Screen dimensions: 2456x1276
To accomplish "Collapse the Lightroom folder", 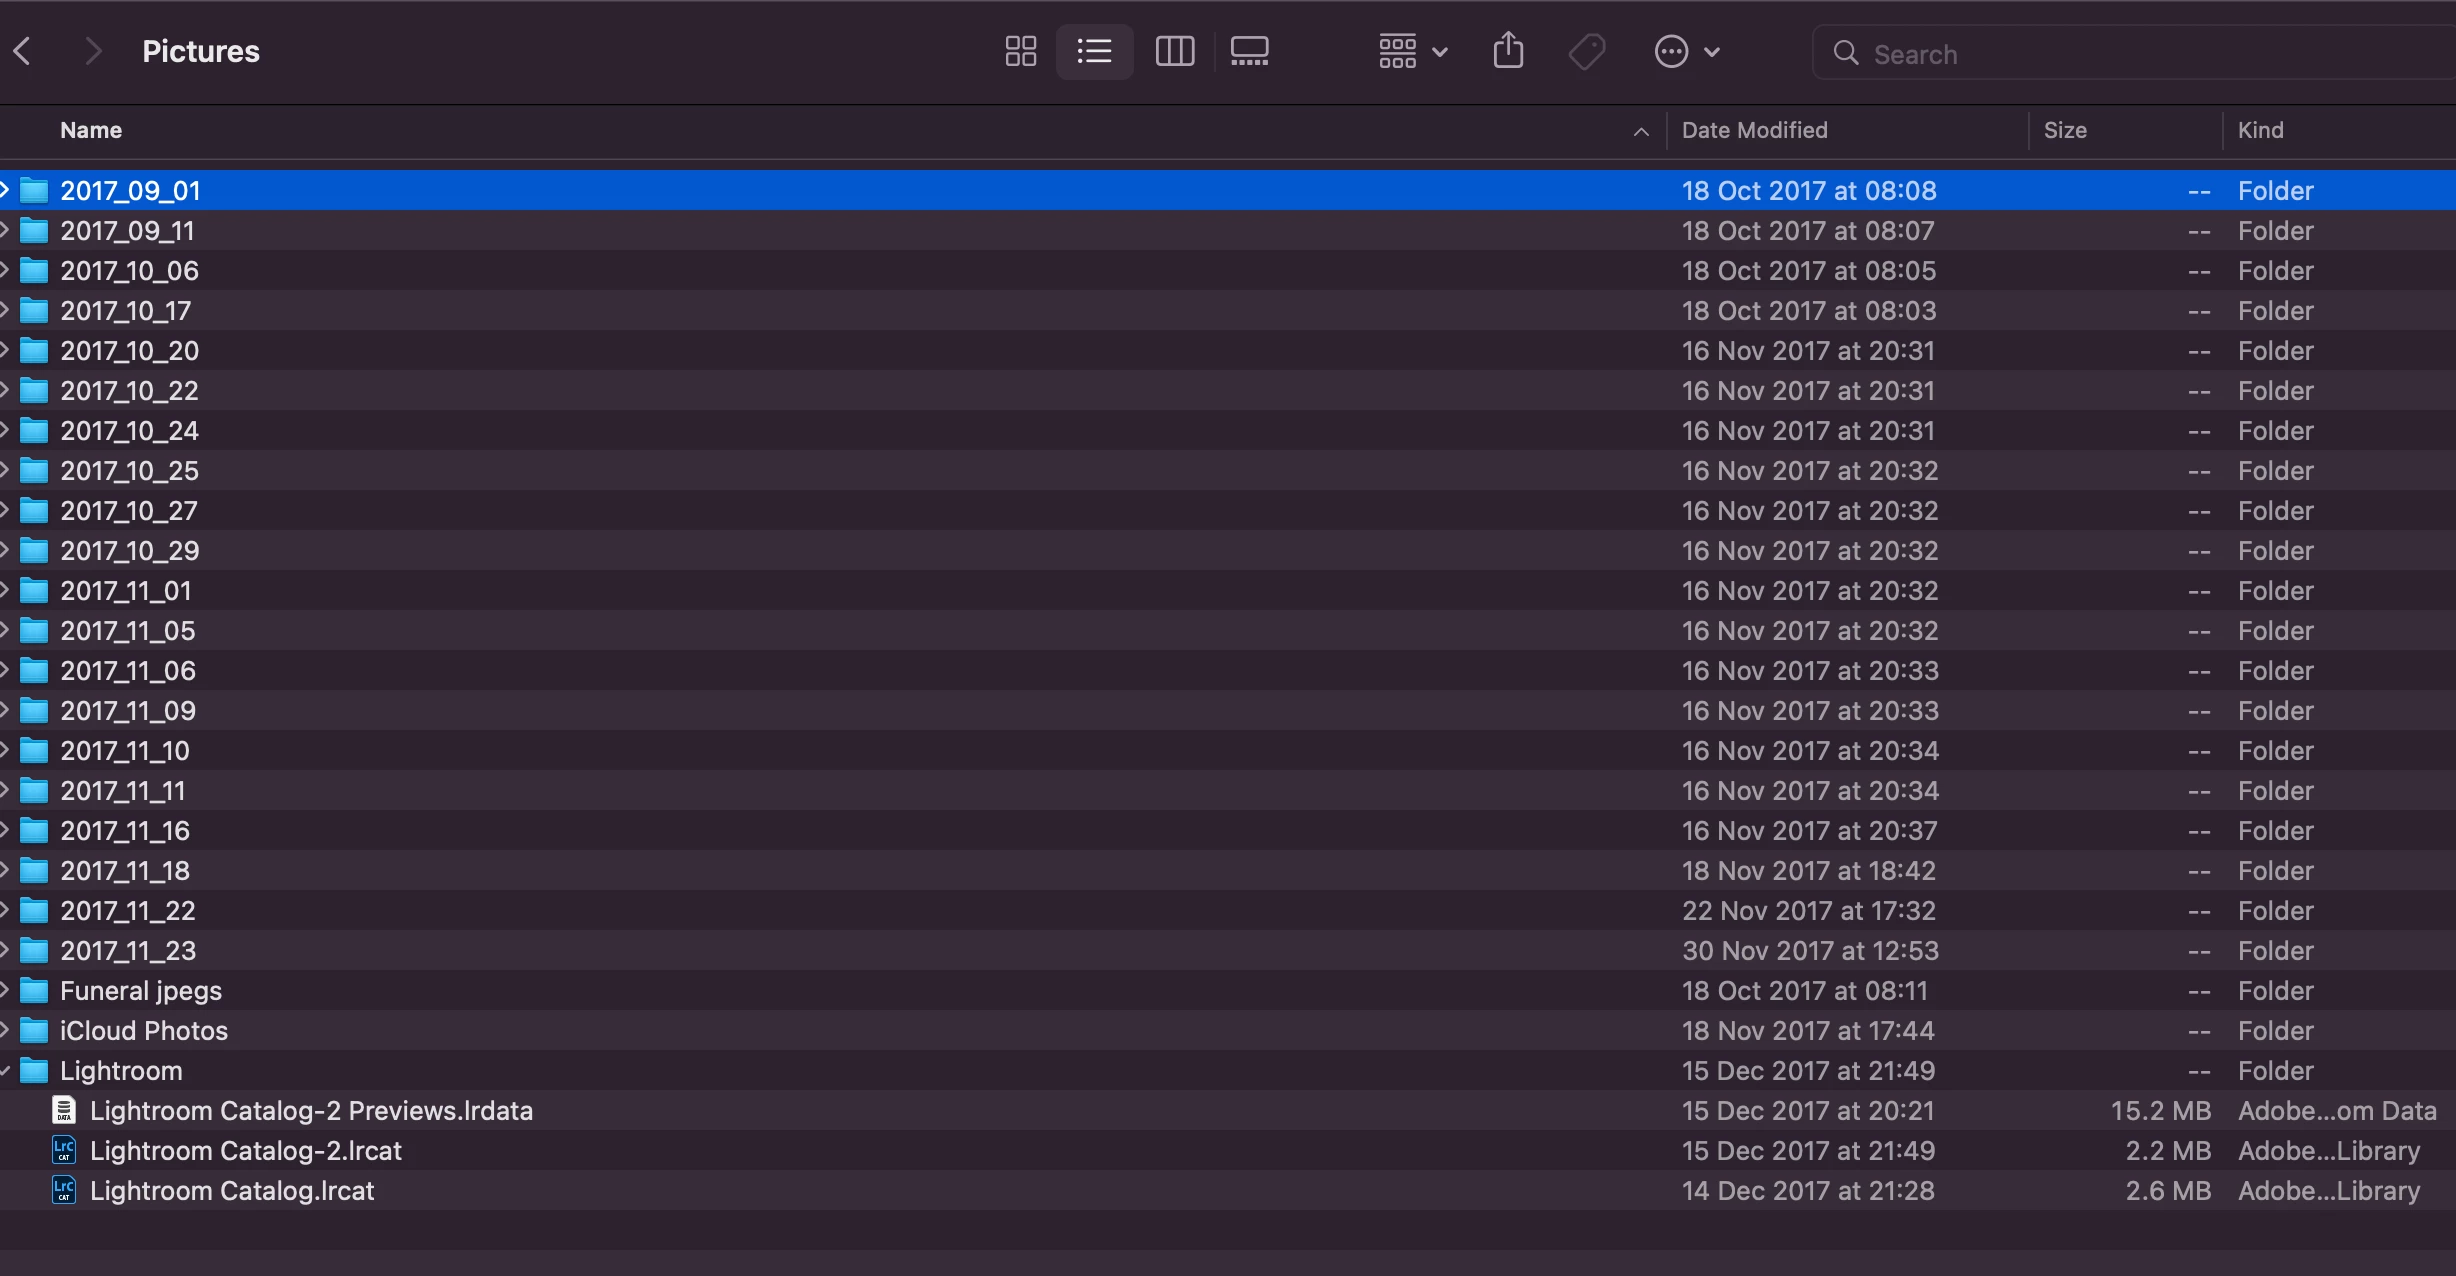I will (x=5, y=1071).
